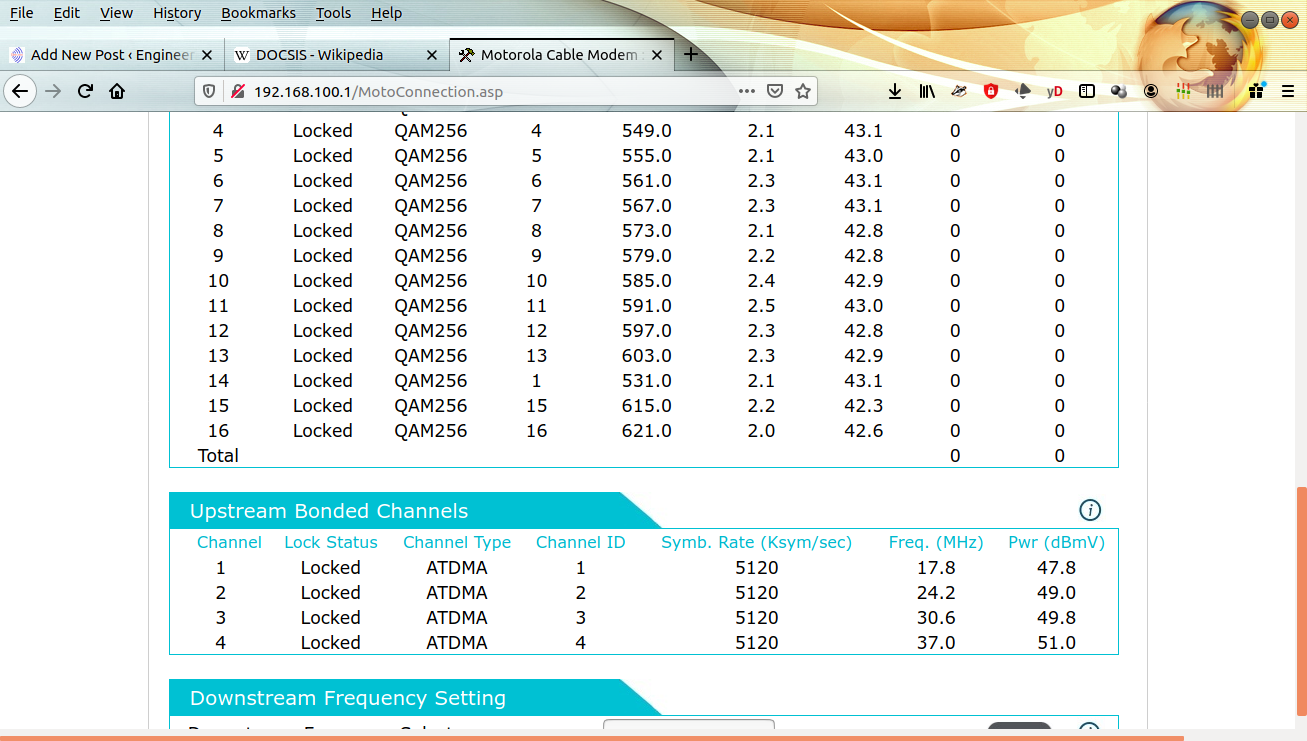
Task: Open the page actions three-dot menu
Action: coord(746,91)
